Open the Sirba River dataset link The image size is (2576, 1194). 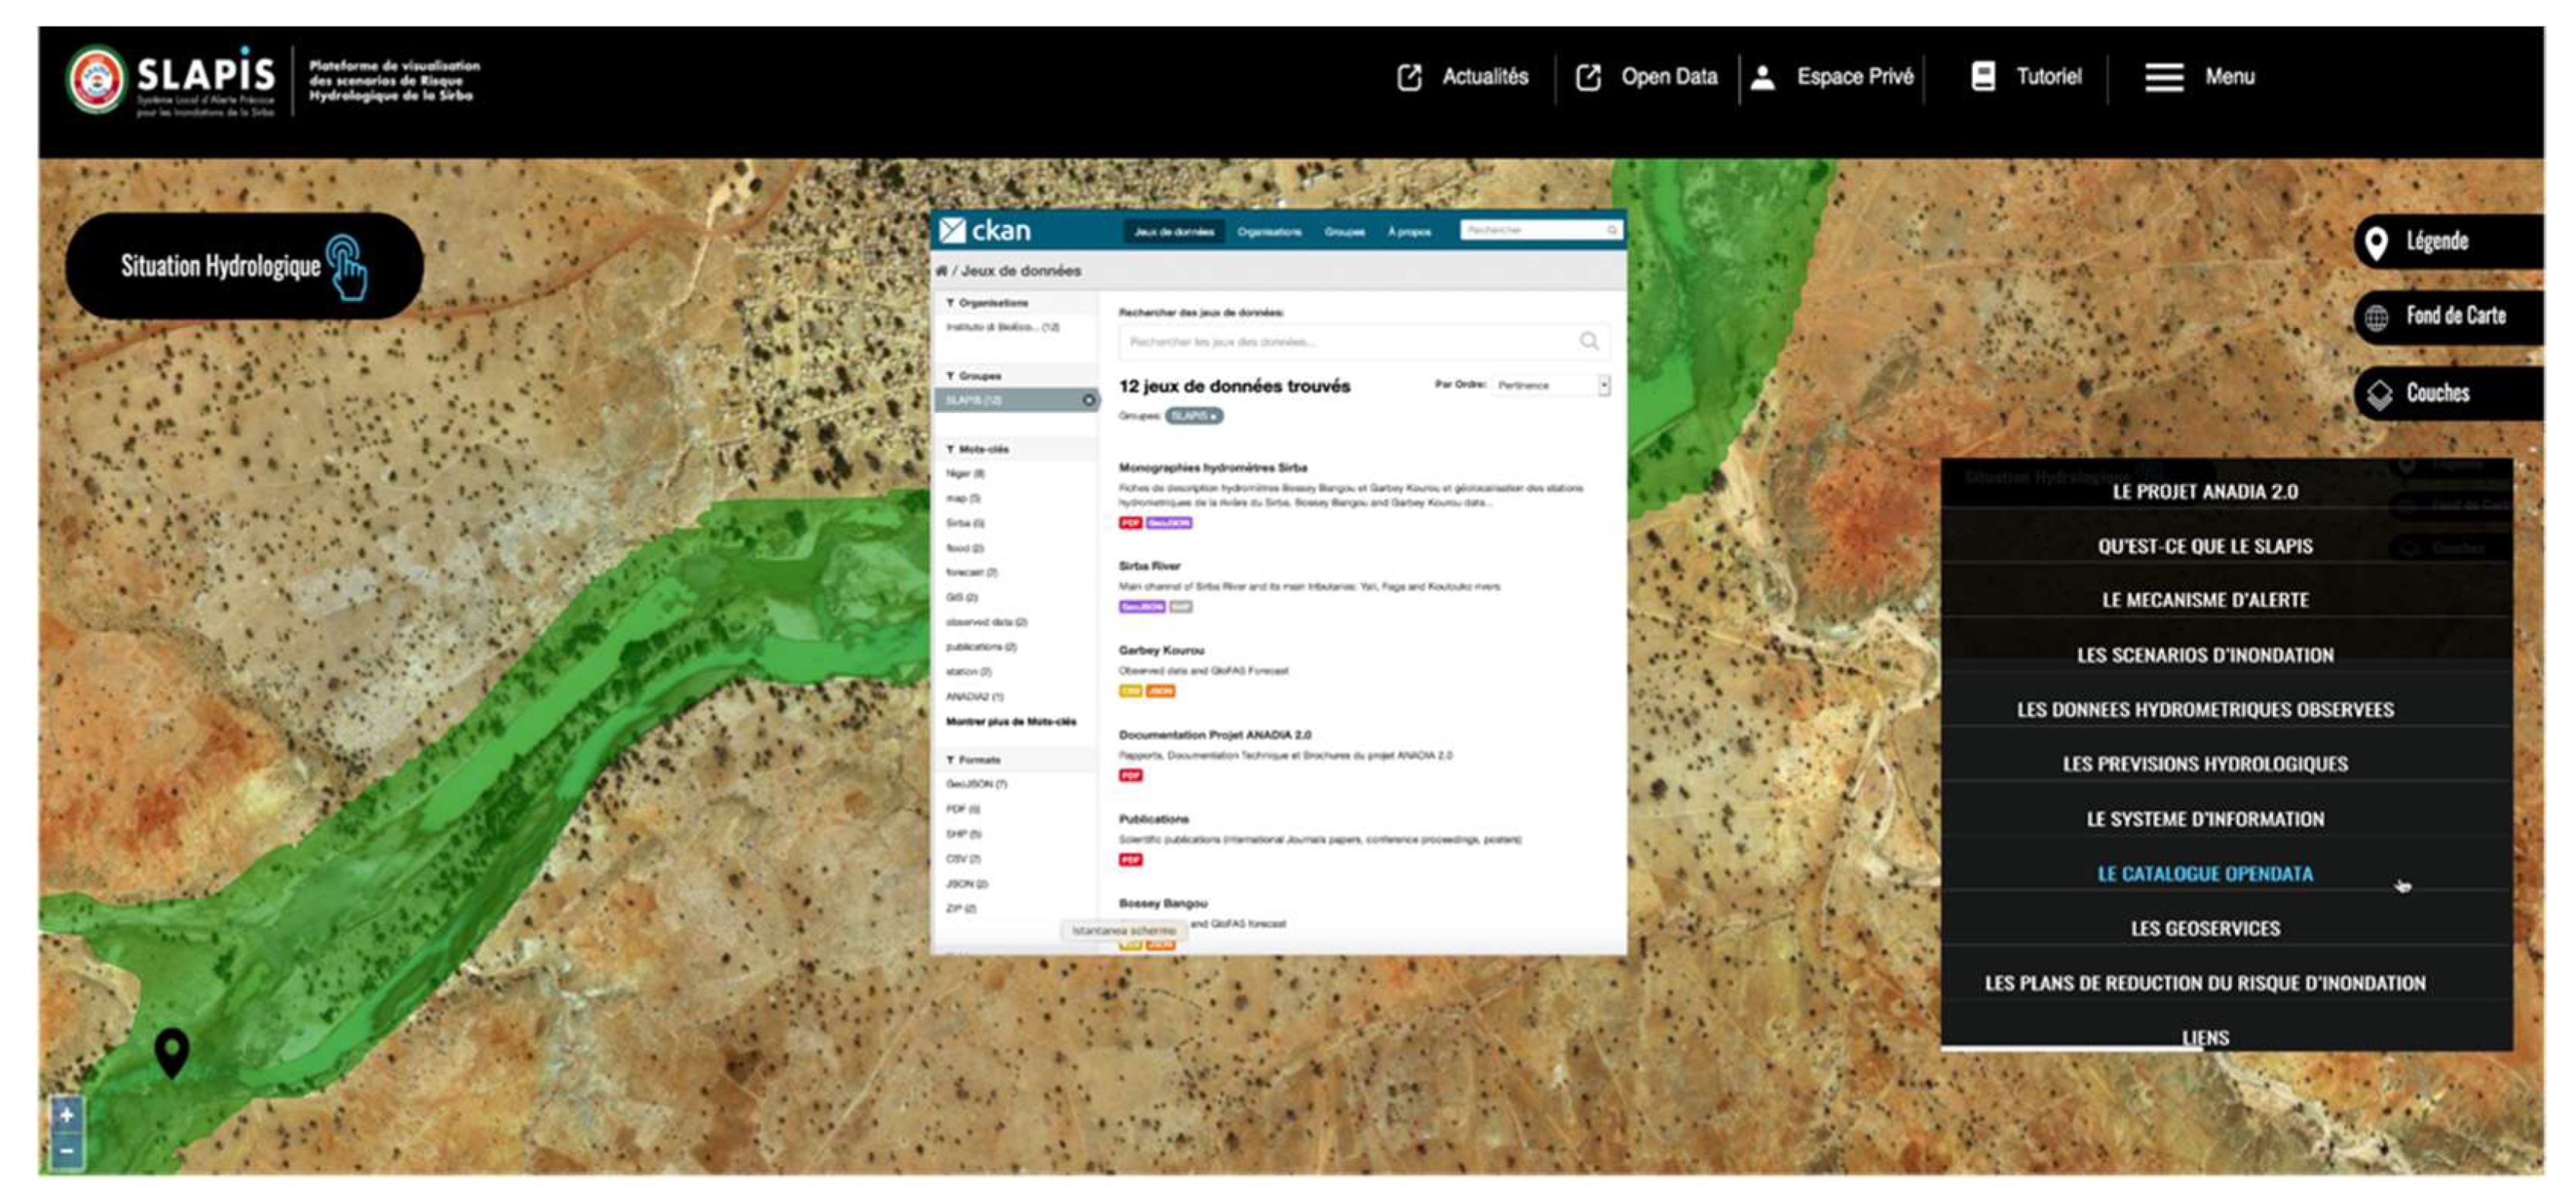click(1149, 566)
